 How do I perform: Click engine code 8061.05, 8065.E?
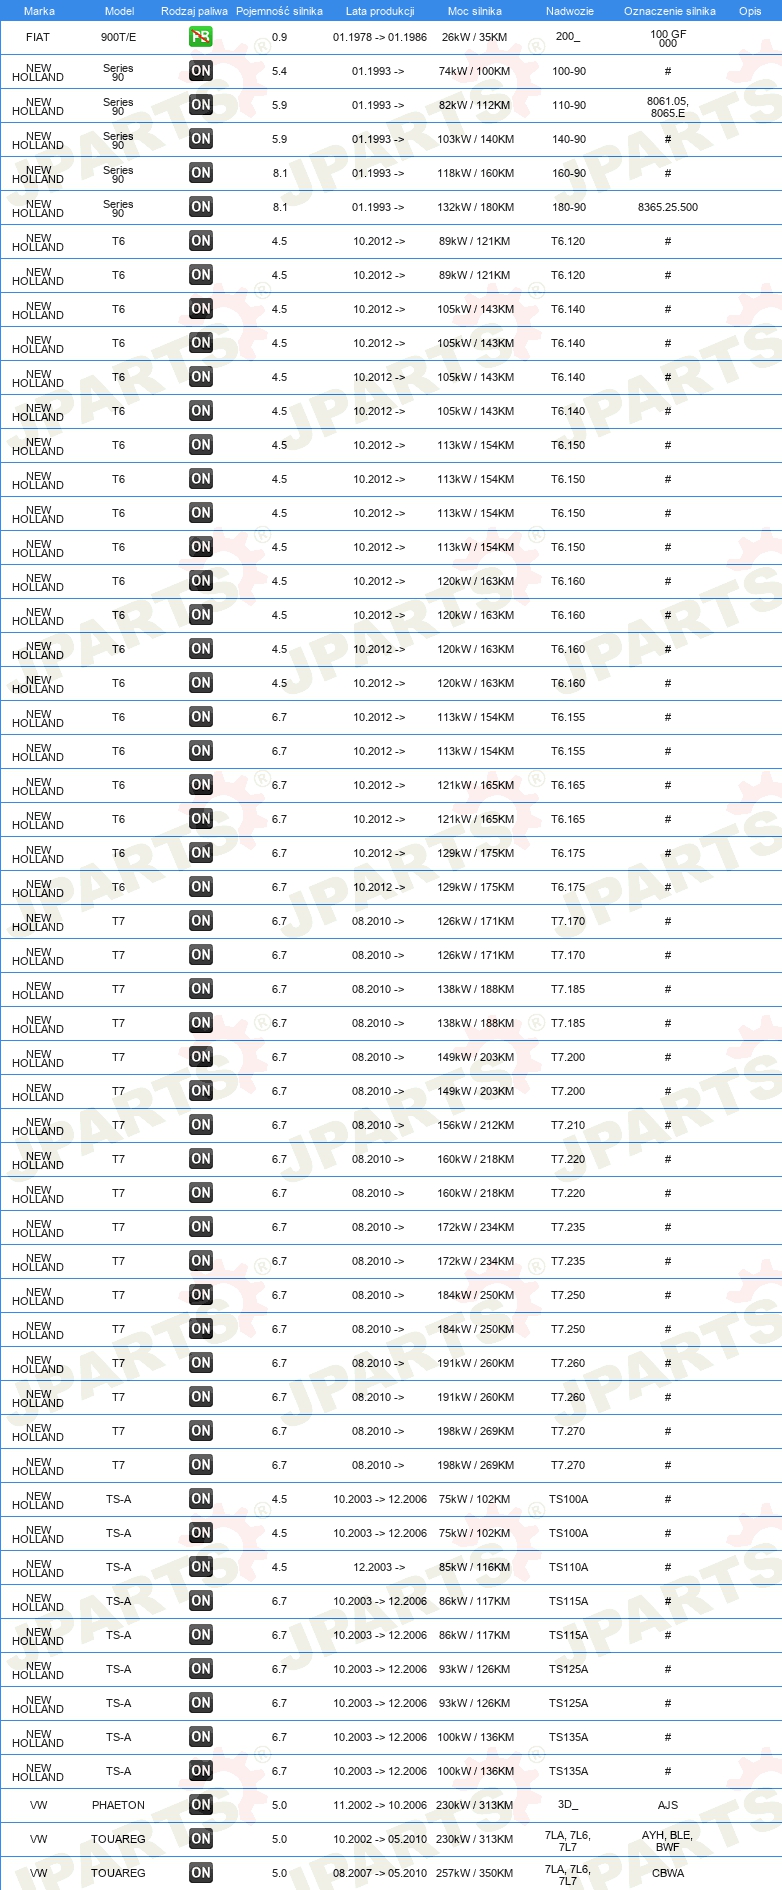coord(668,106)
